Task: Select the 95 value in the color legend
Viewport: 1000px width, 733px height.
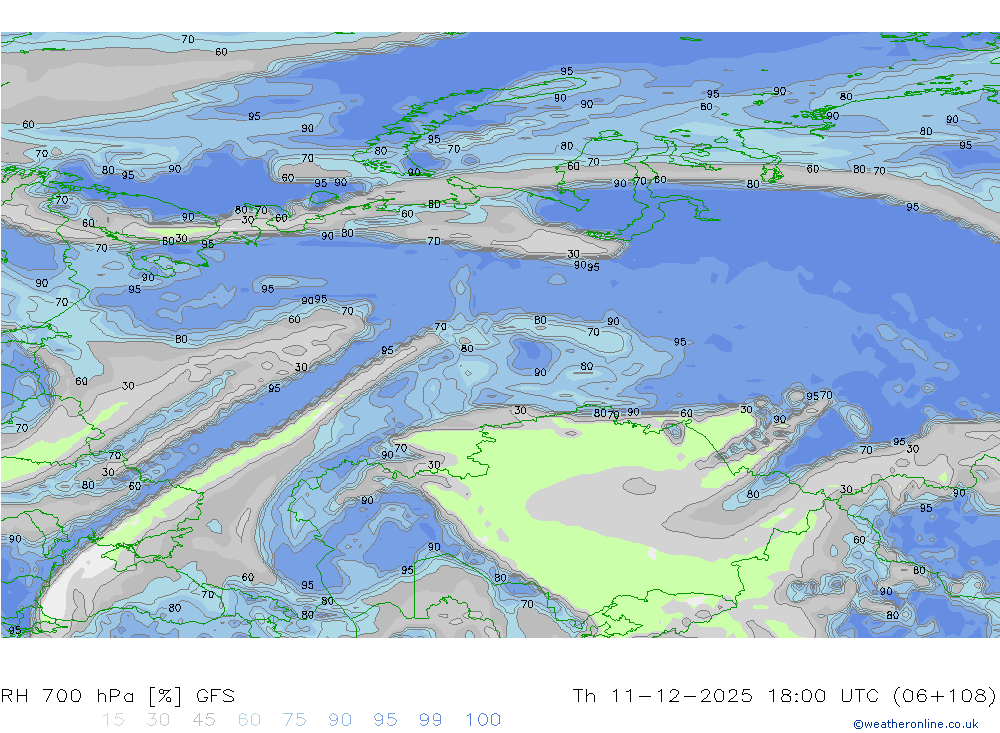Action: point(385,720)
